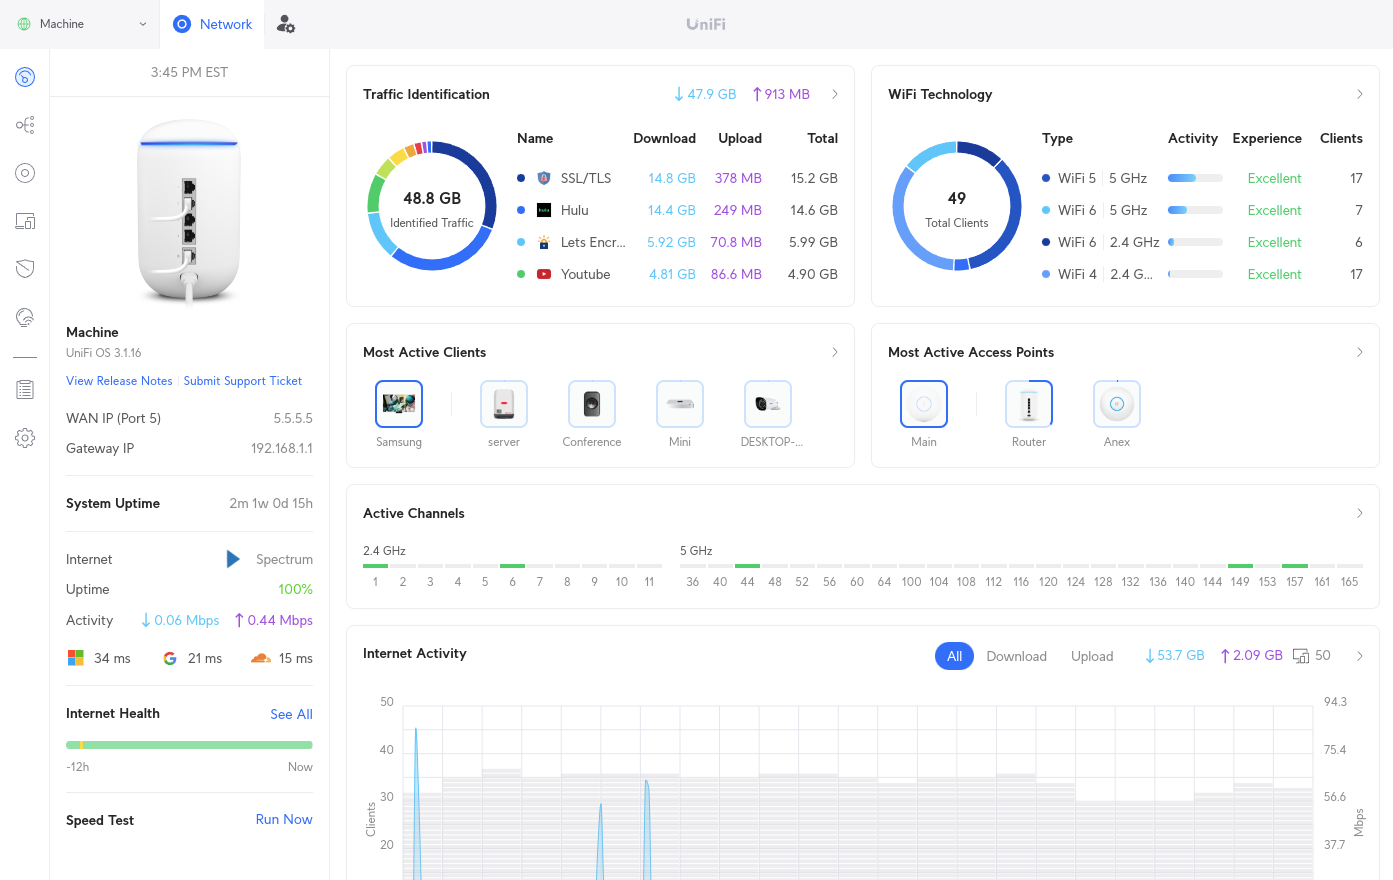Viewport: 1393px width, 880px height.
Task: Click the 3:45 PM EST time label
Action: [x=189, y=72]
